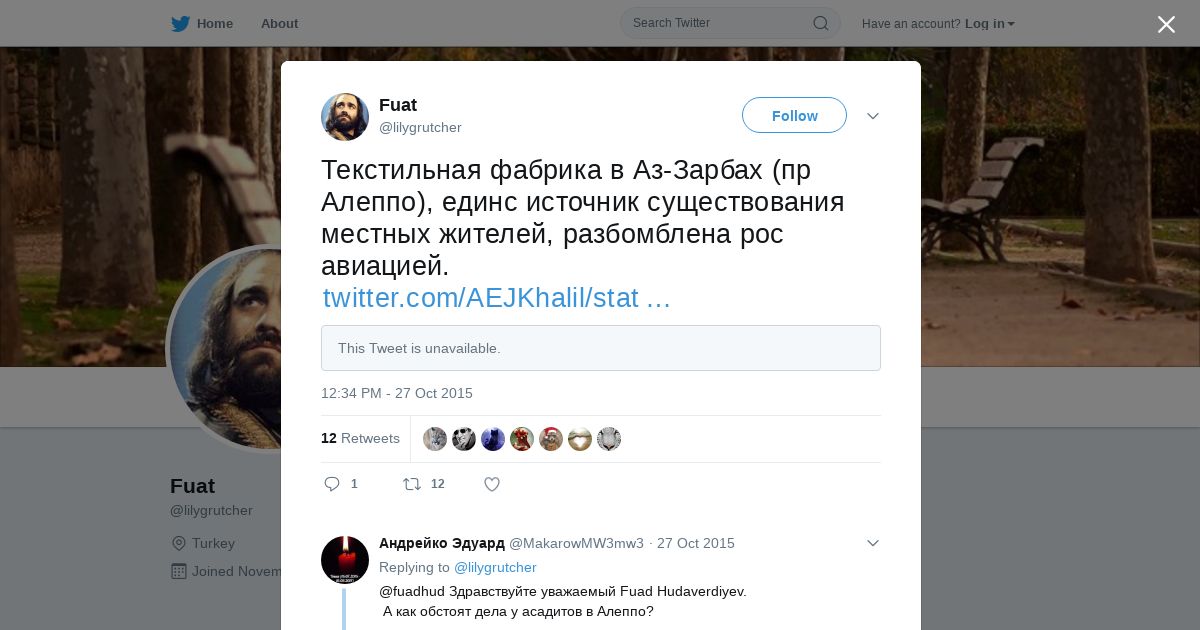Expand the tweet options chevron near Follow
The image size is (1200, 630).
point(873,116)
